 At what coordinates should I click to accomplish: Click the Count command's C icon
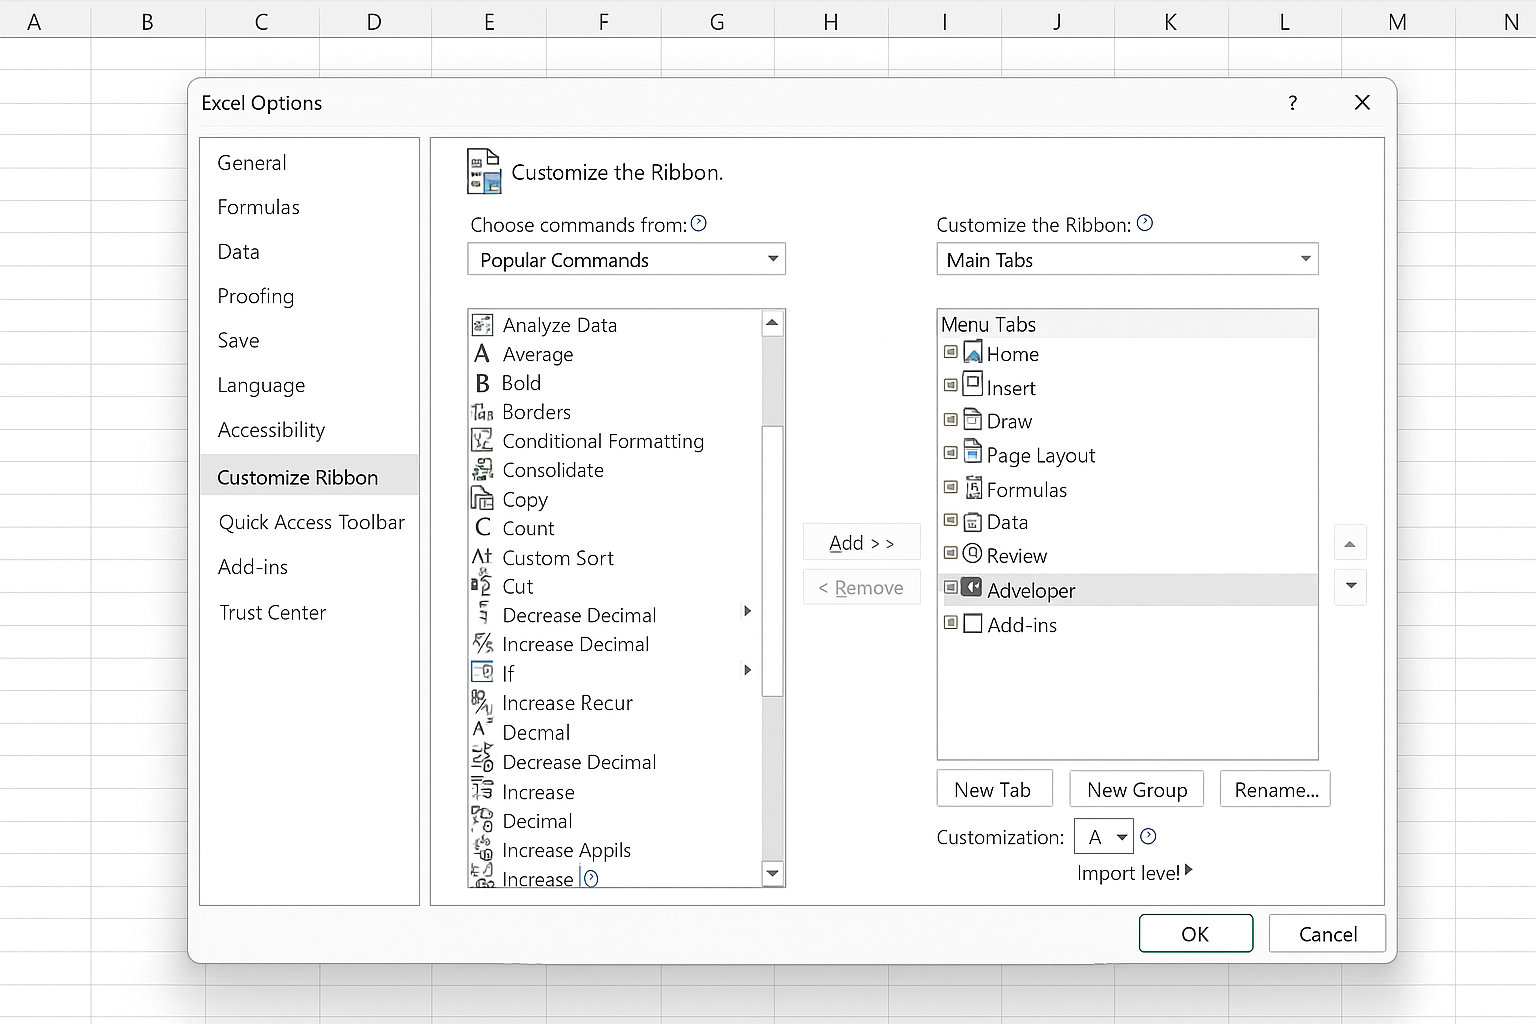click(x=483, y=527)
